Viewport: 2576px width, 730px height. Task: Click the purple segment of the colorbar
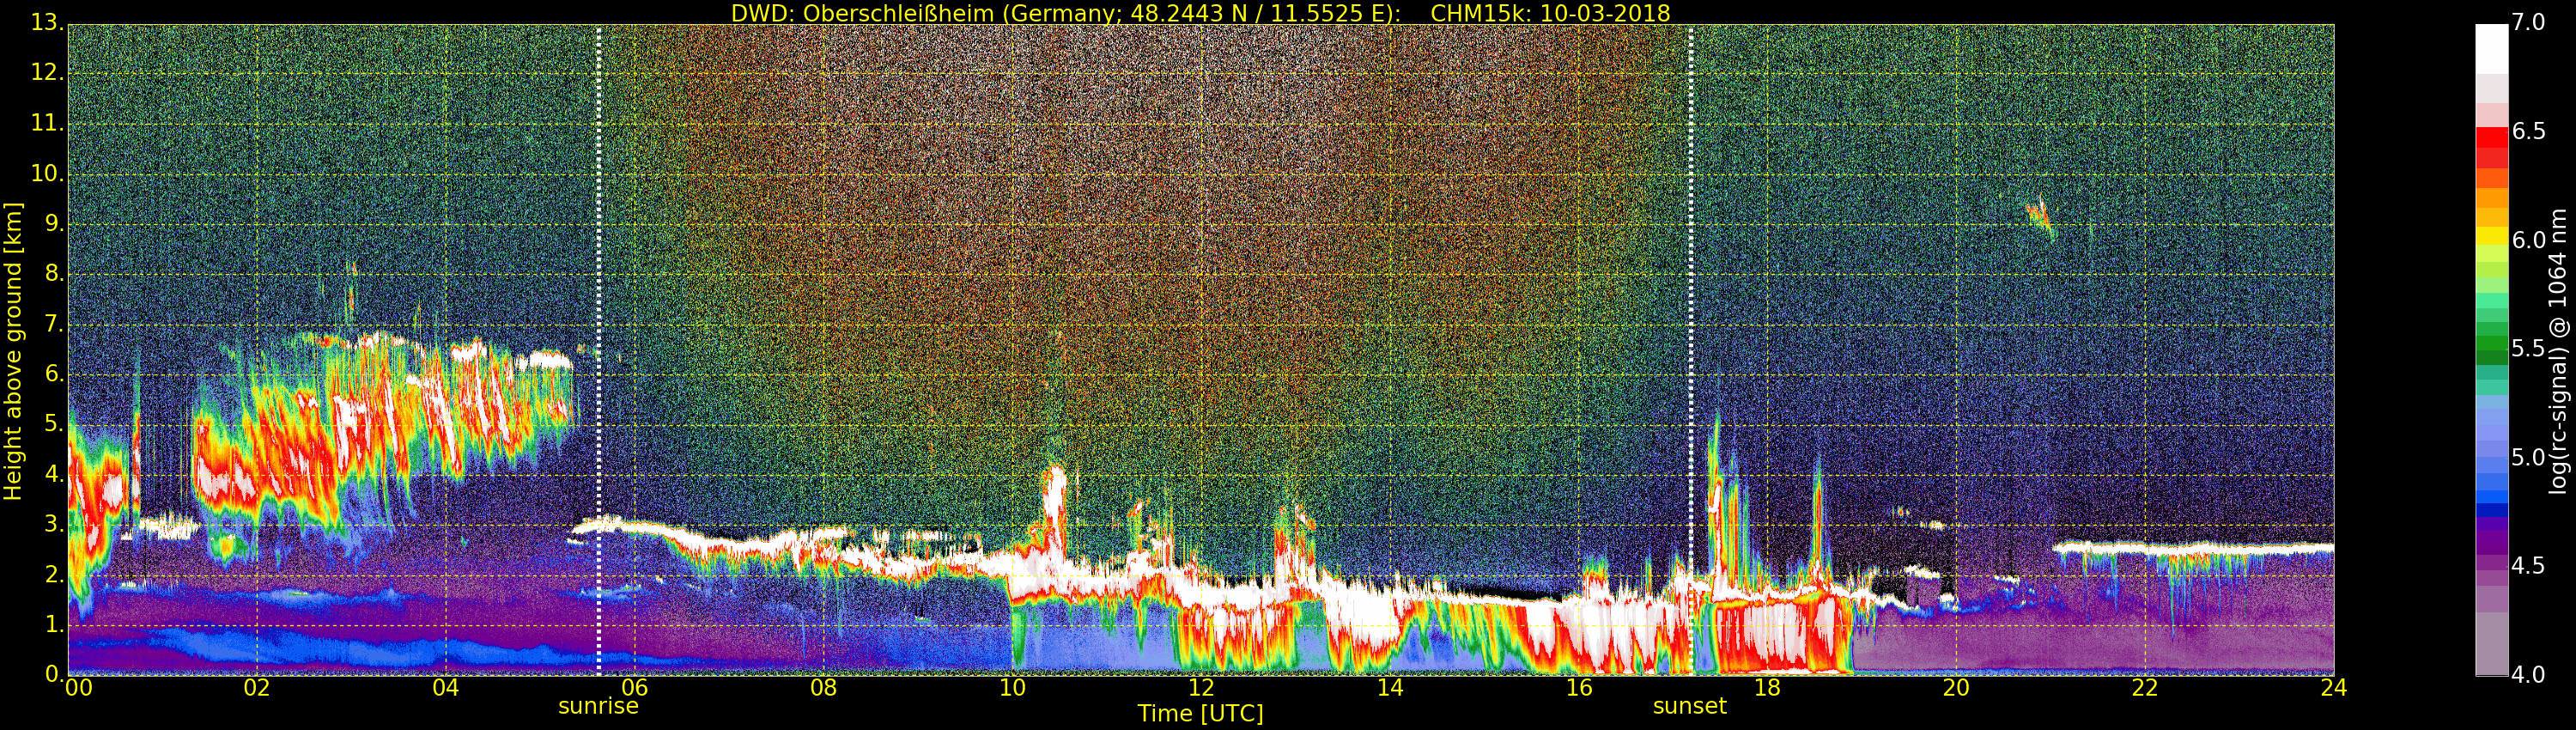coord(2491,542)
